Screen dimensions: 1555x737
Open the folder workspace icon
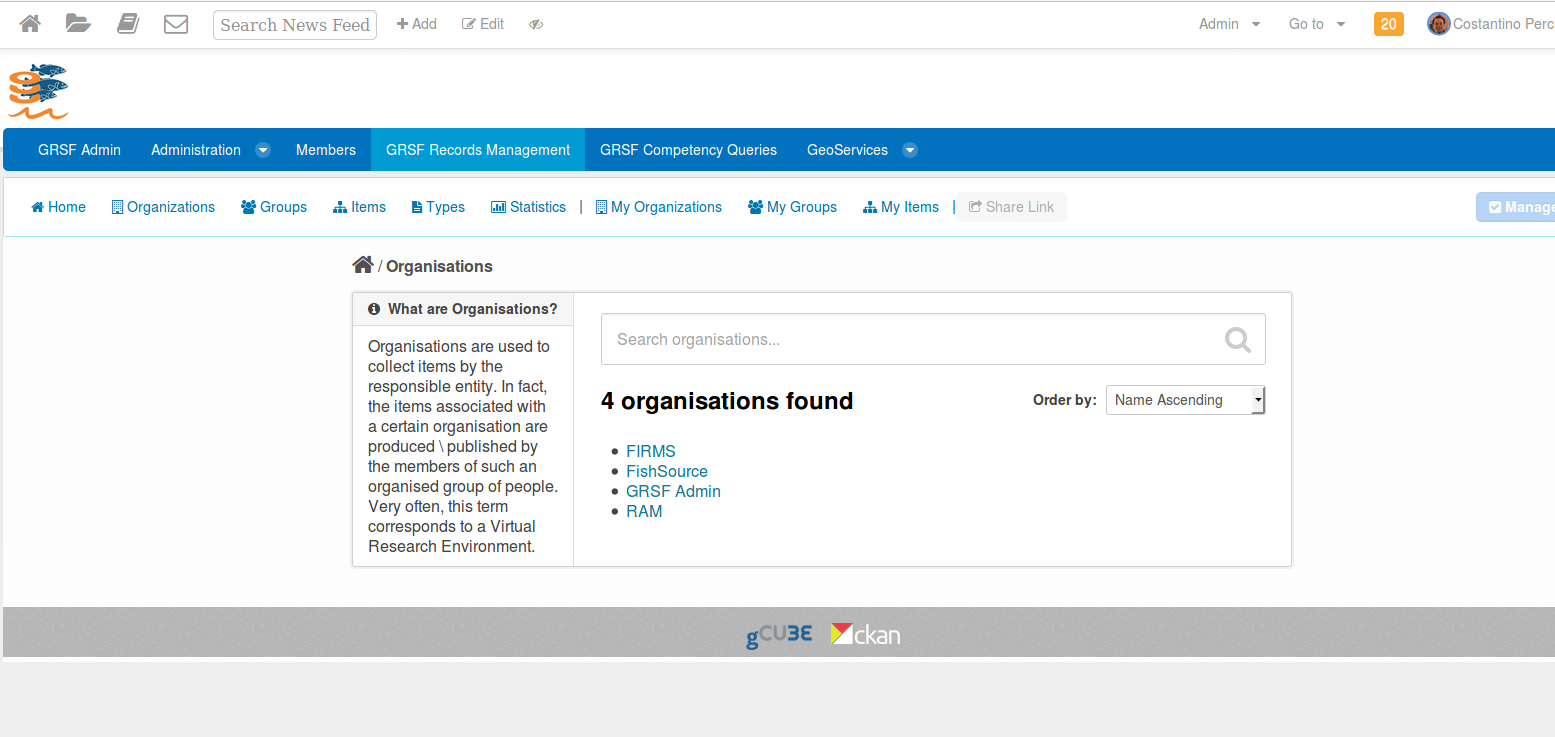coord(78,24)
